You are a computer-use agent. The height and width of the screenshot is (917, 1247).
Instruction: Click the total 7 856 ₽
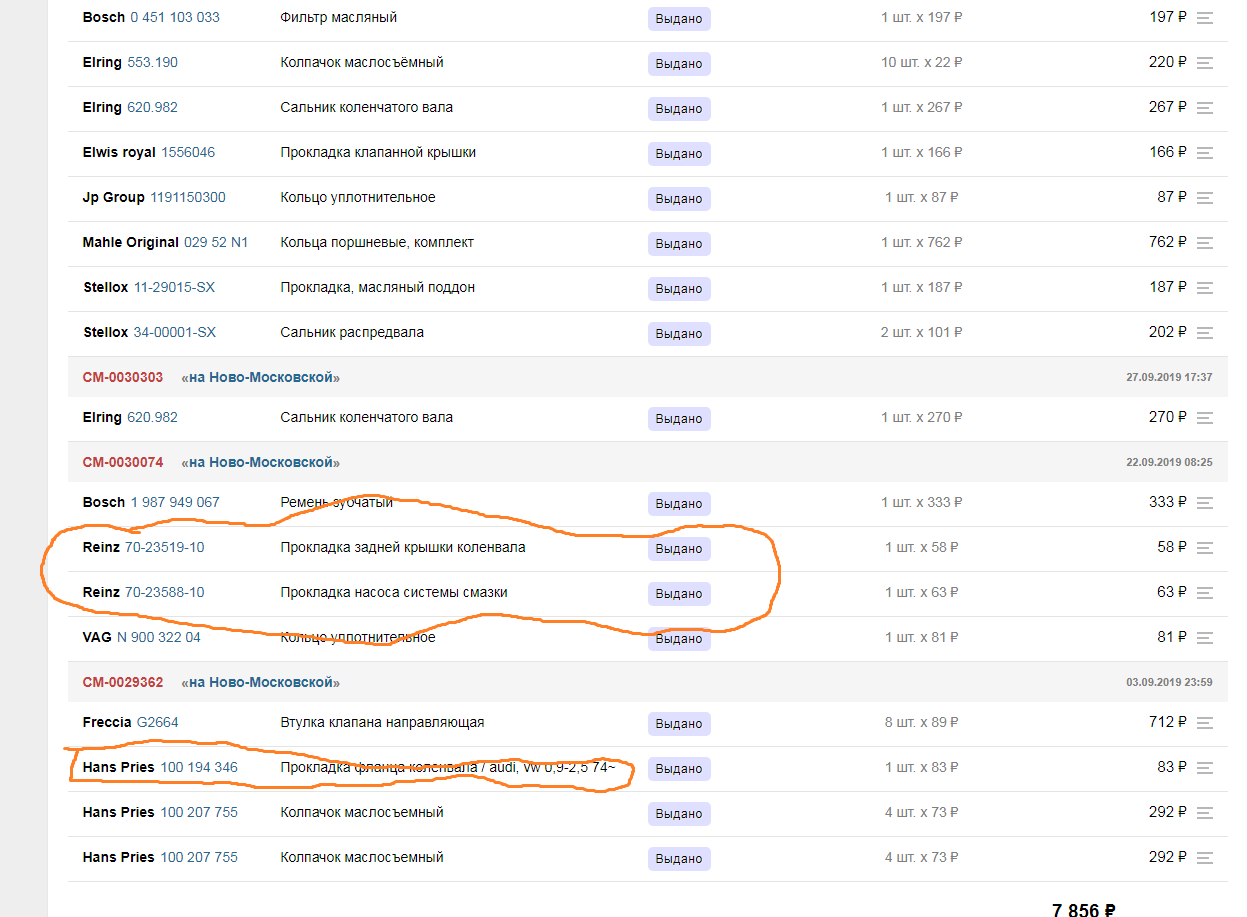pos(1083,909)
